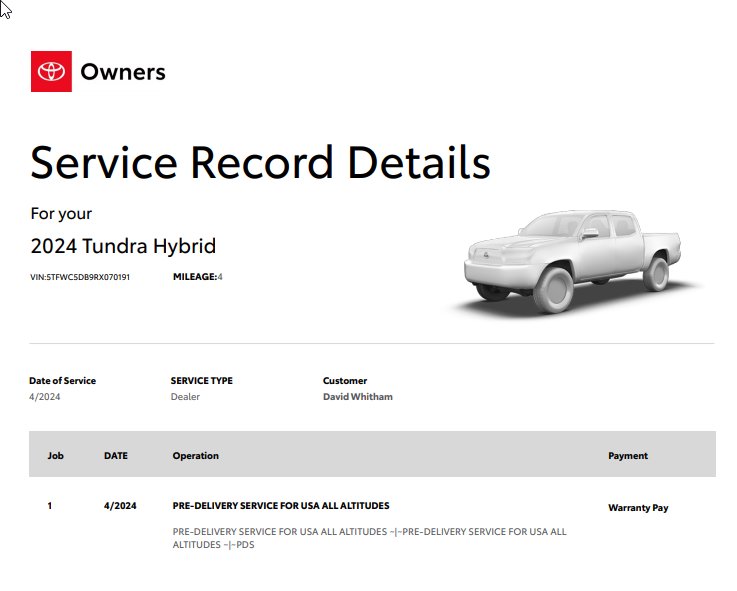Click the DATE column header
Image resolution: width=737 pixels, height=591 pixels.
[116, 456]
